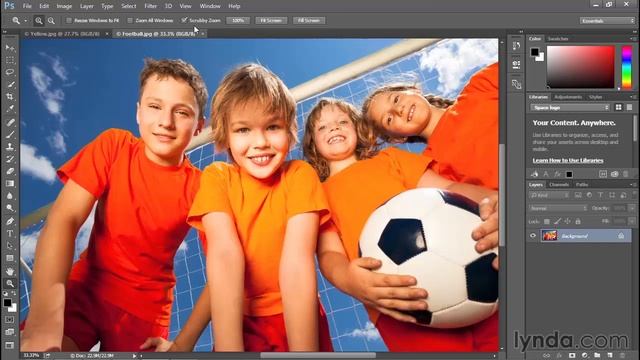The height and width of the screenshot is (360, 640).
Task: Open the layer Kind filter dropdown
Action: [549, 196]
